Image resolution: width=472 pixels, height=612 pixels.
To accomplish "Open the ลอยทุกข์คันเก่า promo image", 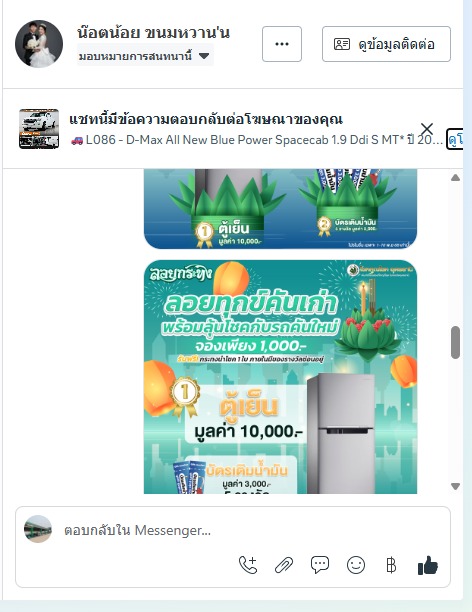I will pos(280,377).
